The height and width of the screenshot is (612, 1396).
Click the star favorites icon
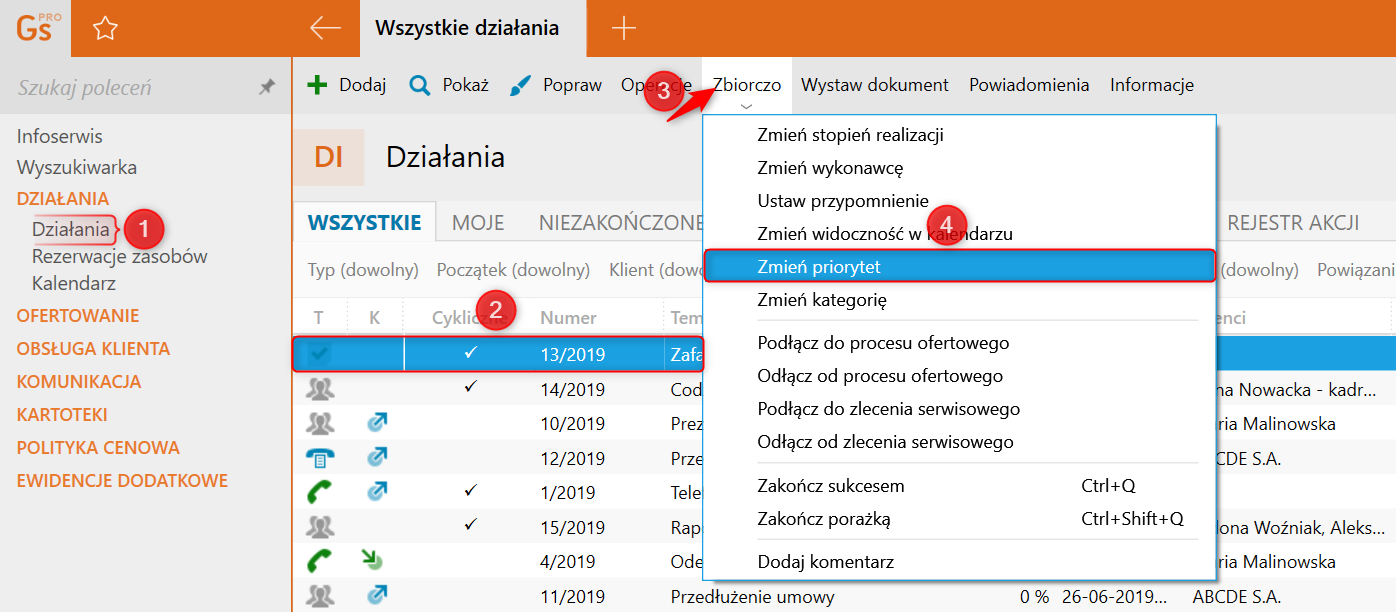pyautogui.click(x=105, y=29)
